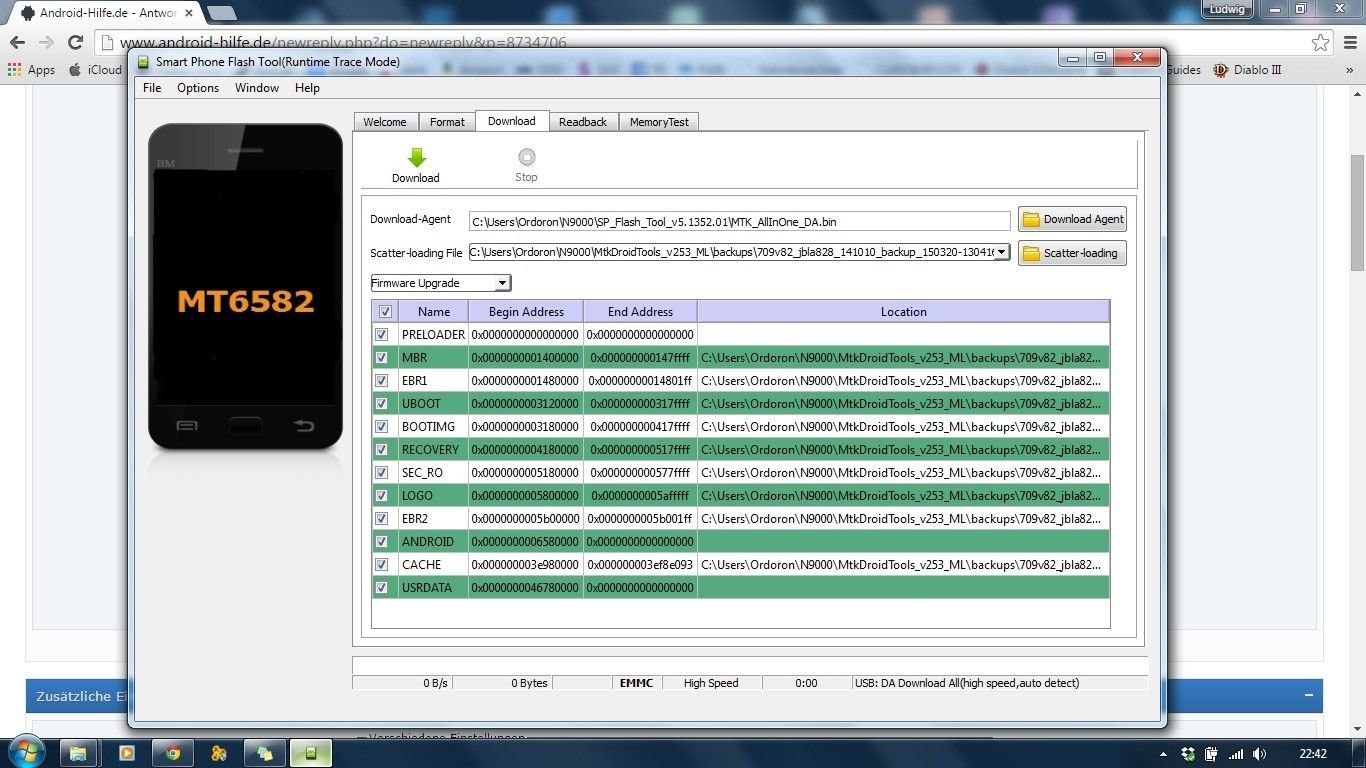1366x768 pixels.
Task: Open the iCloud bookmark in Chrome
Action: 95,70
